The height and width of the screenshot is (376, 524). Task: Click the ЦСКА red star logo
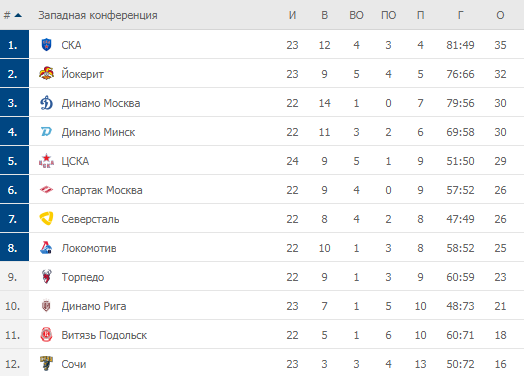pos(46,161)
